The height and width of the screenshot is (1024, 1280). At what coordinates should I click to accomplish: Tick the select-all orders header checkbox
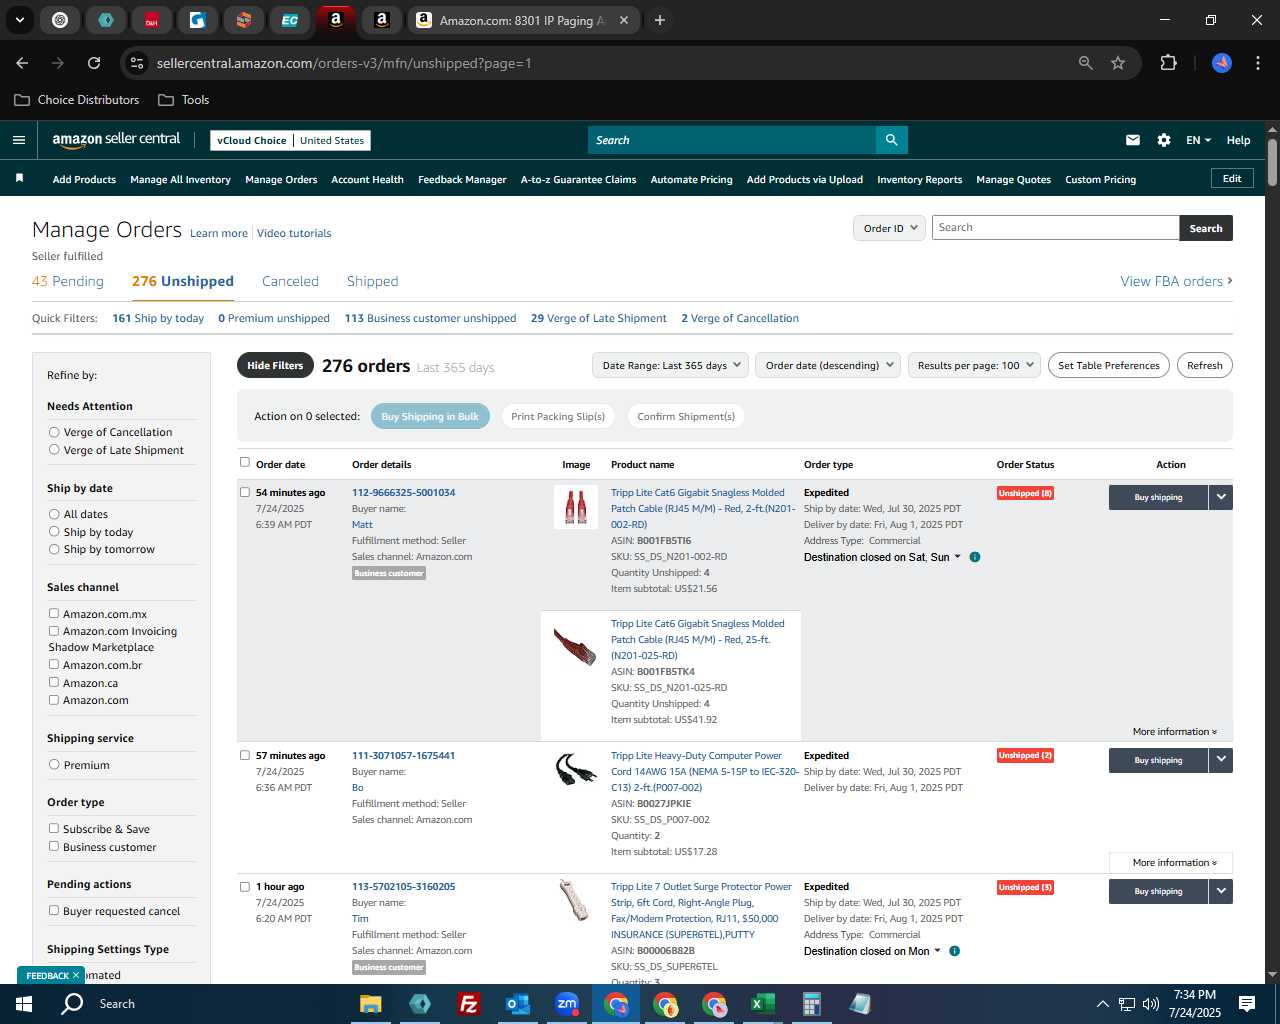click(x=245, y=462)
